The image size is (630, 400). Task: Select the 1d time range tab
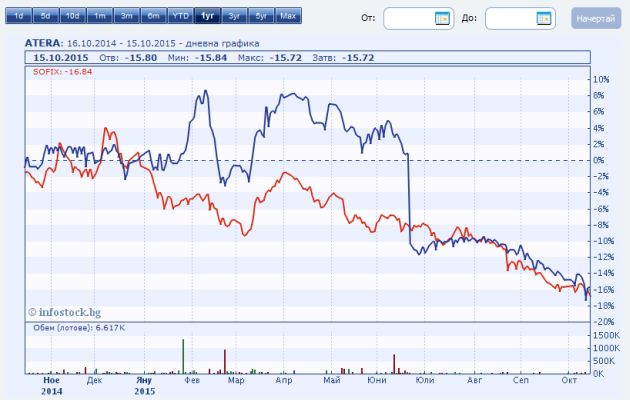coord(18,16)
